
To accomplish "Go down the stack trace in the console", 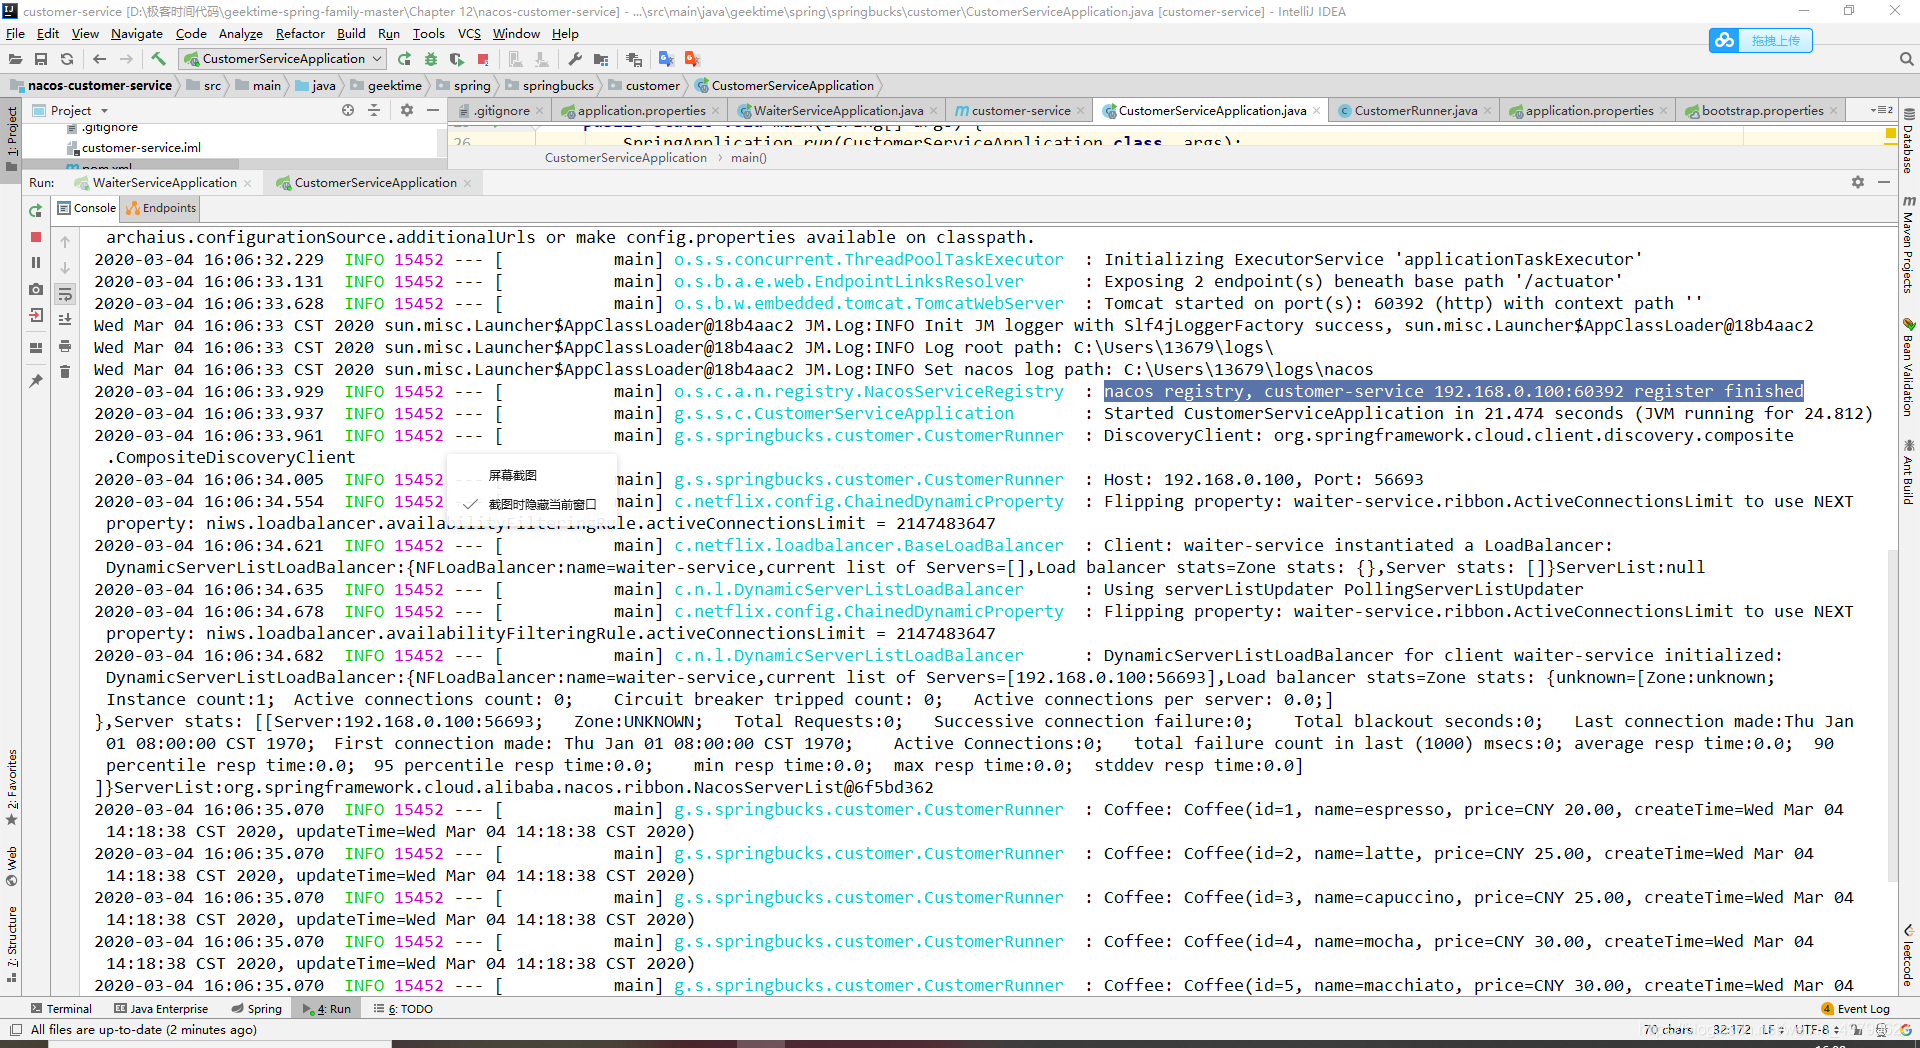I will pos(65,268).
